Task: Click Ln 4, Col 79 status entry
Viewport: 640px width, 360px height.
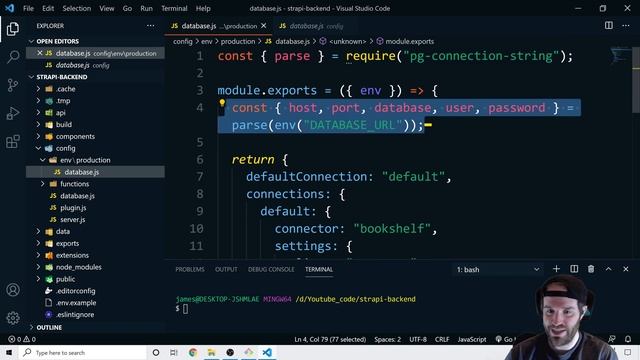Action: click(x=330, y=339)
